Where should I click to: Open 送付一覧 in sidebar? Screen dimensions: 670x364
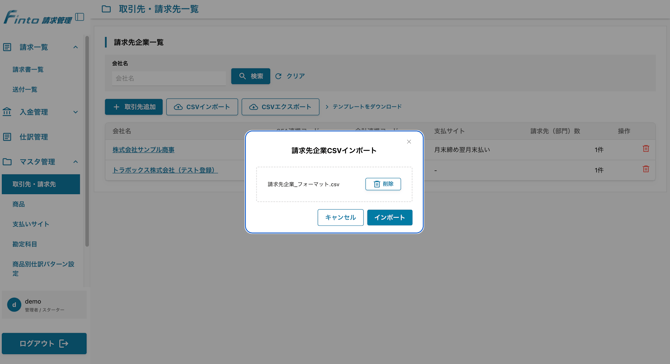tap(25, 89)
